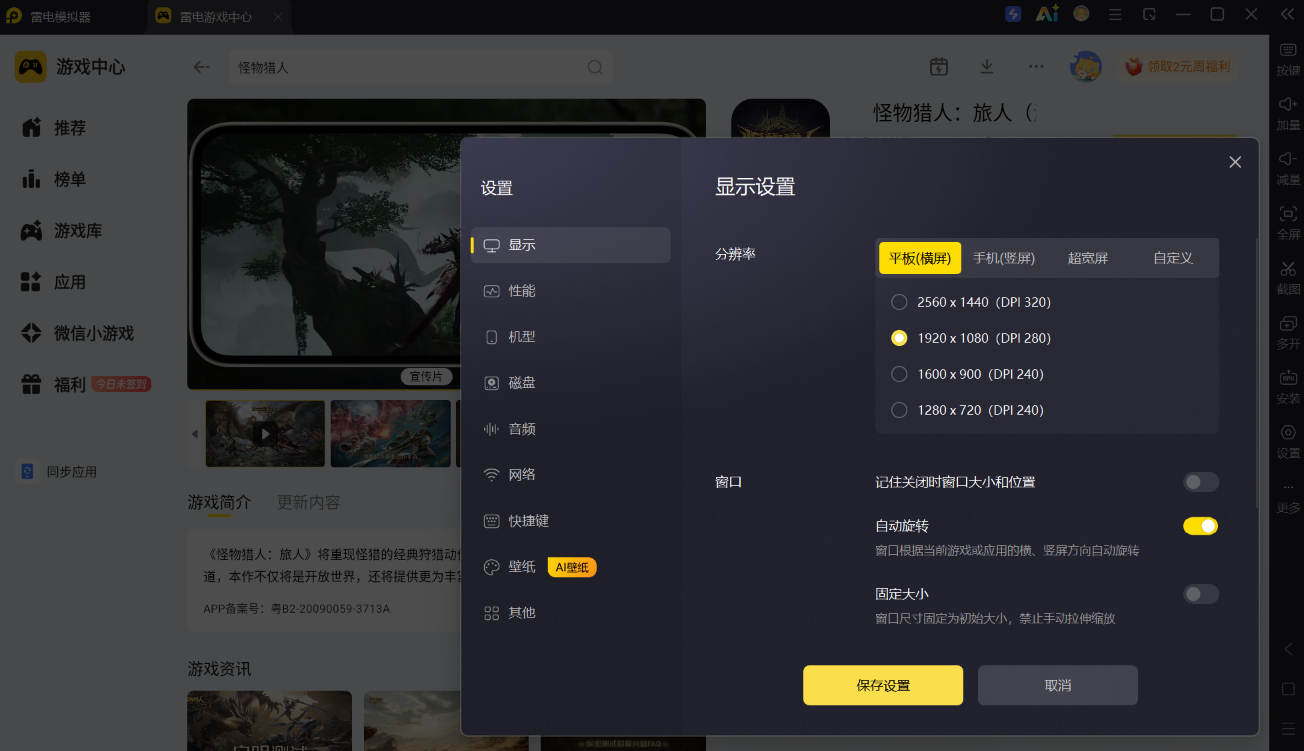1304x751 pixels.
Task: Select the 显示 settings section
Action: click(571, 245)
